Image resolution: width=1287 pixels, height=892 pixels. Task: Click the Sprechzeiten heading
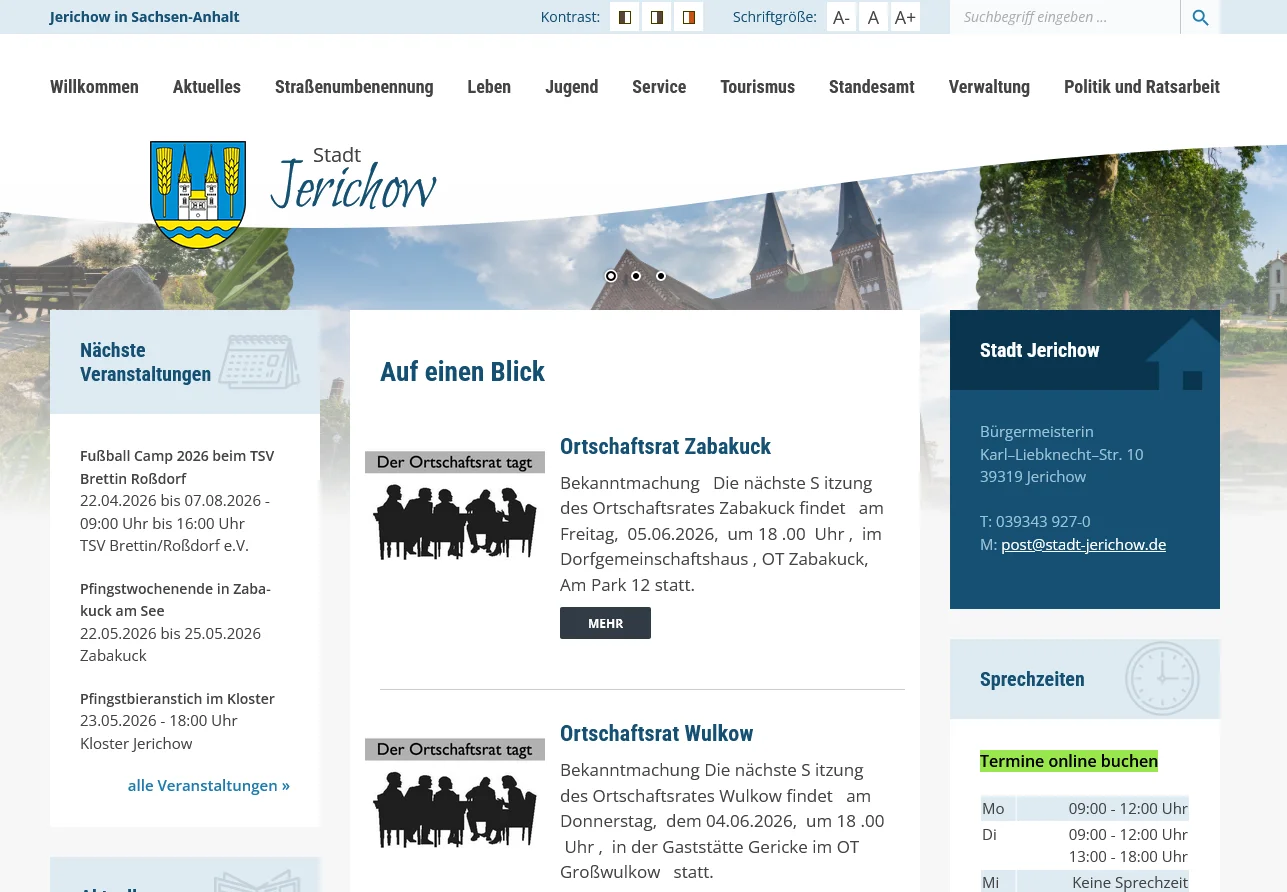tap(1032, 679)
